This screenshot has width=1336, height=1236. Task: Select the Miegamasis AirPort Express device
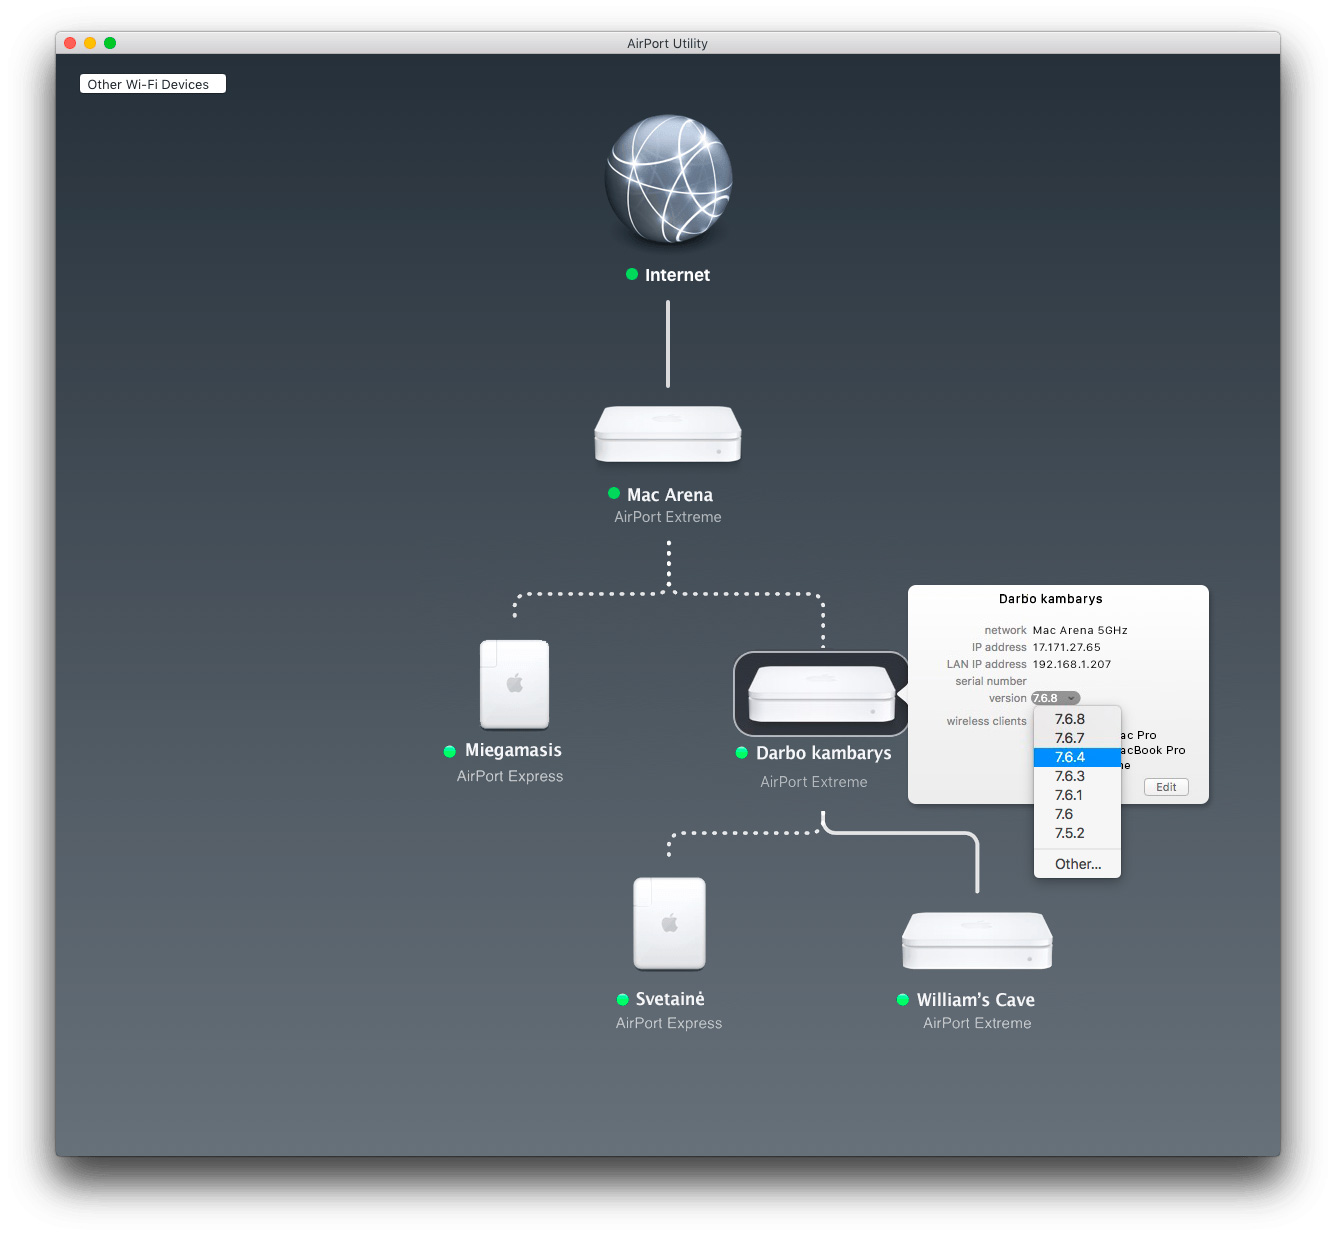(x=514, y=685)
